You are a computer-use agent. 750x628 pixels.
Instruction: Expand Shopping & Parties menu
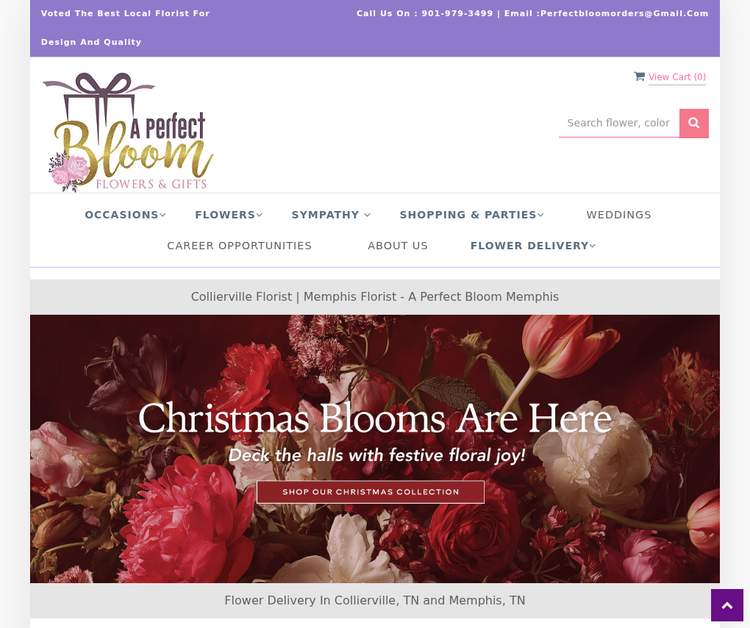point(472,215)
